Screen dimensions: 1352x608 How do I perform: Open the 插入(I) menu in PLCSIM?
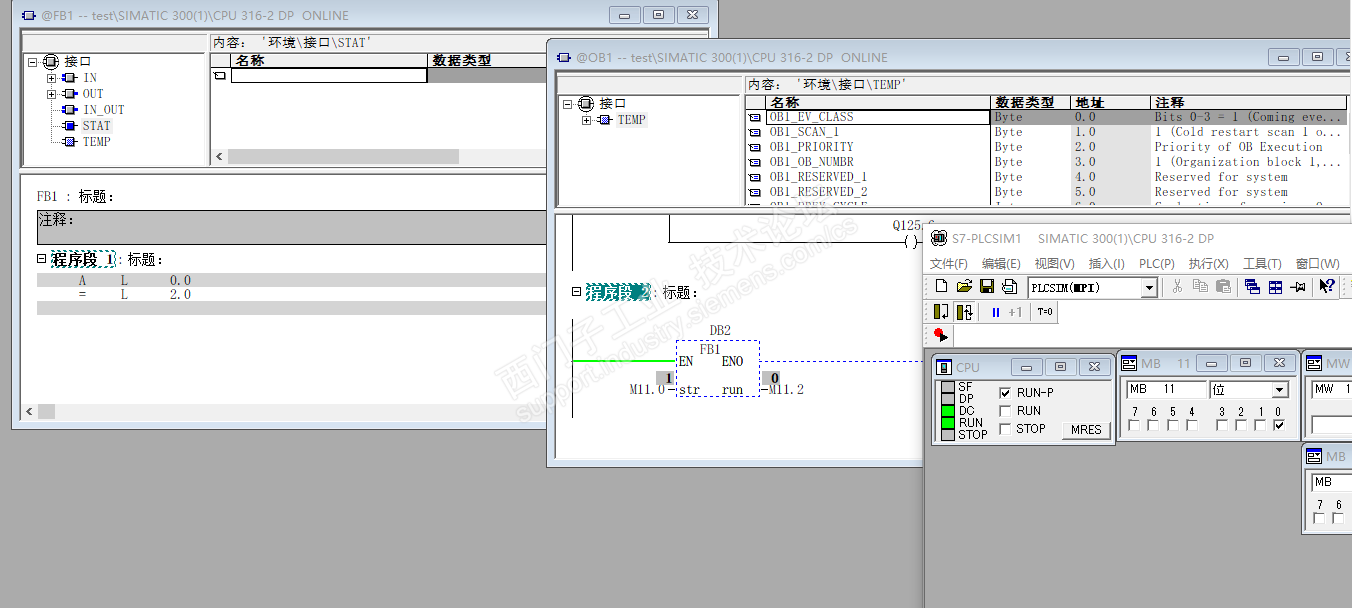1106,264
